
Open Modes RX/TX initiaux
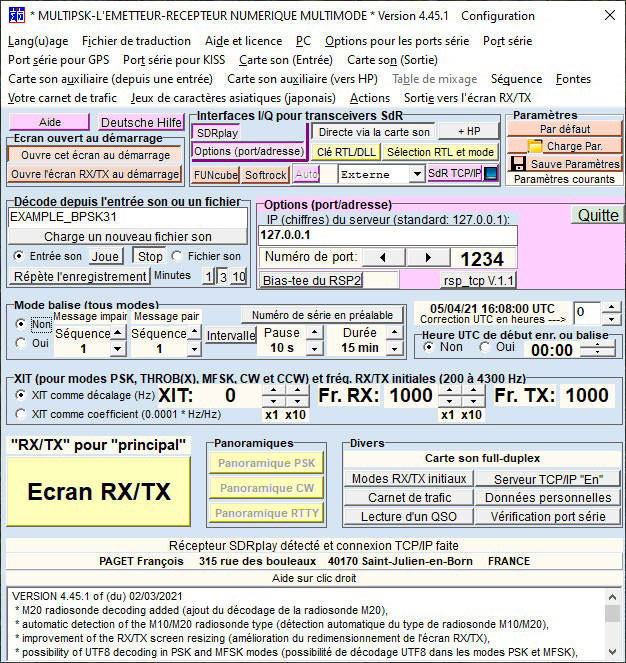(x=409, y=479)
